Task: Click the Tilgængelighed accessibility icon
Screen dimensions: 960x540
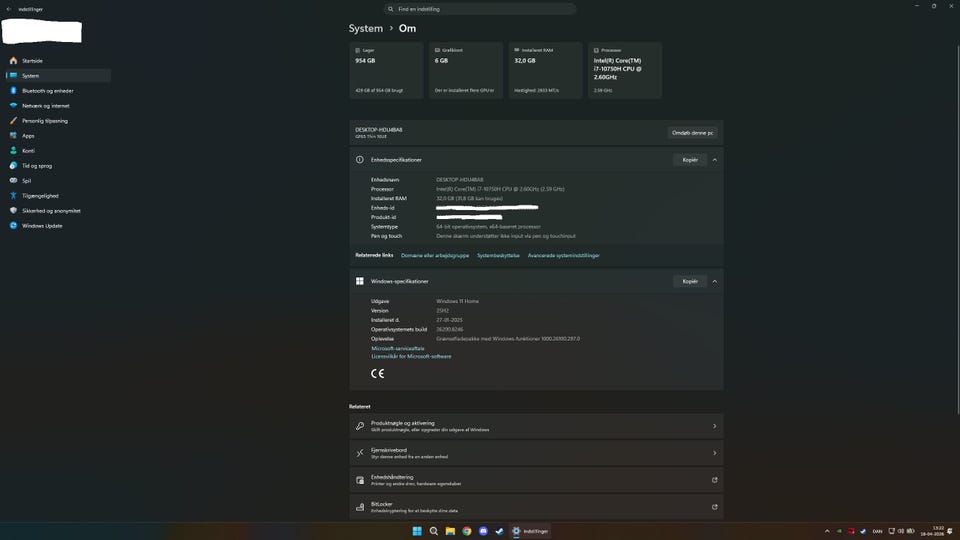Action: (13, 195)
